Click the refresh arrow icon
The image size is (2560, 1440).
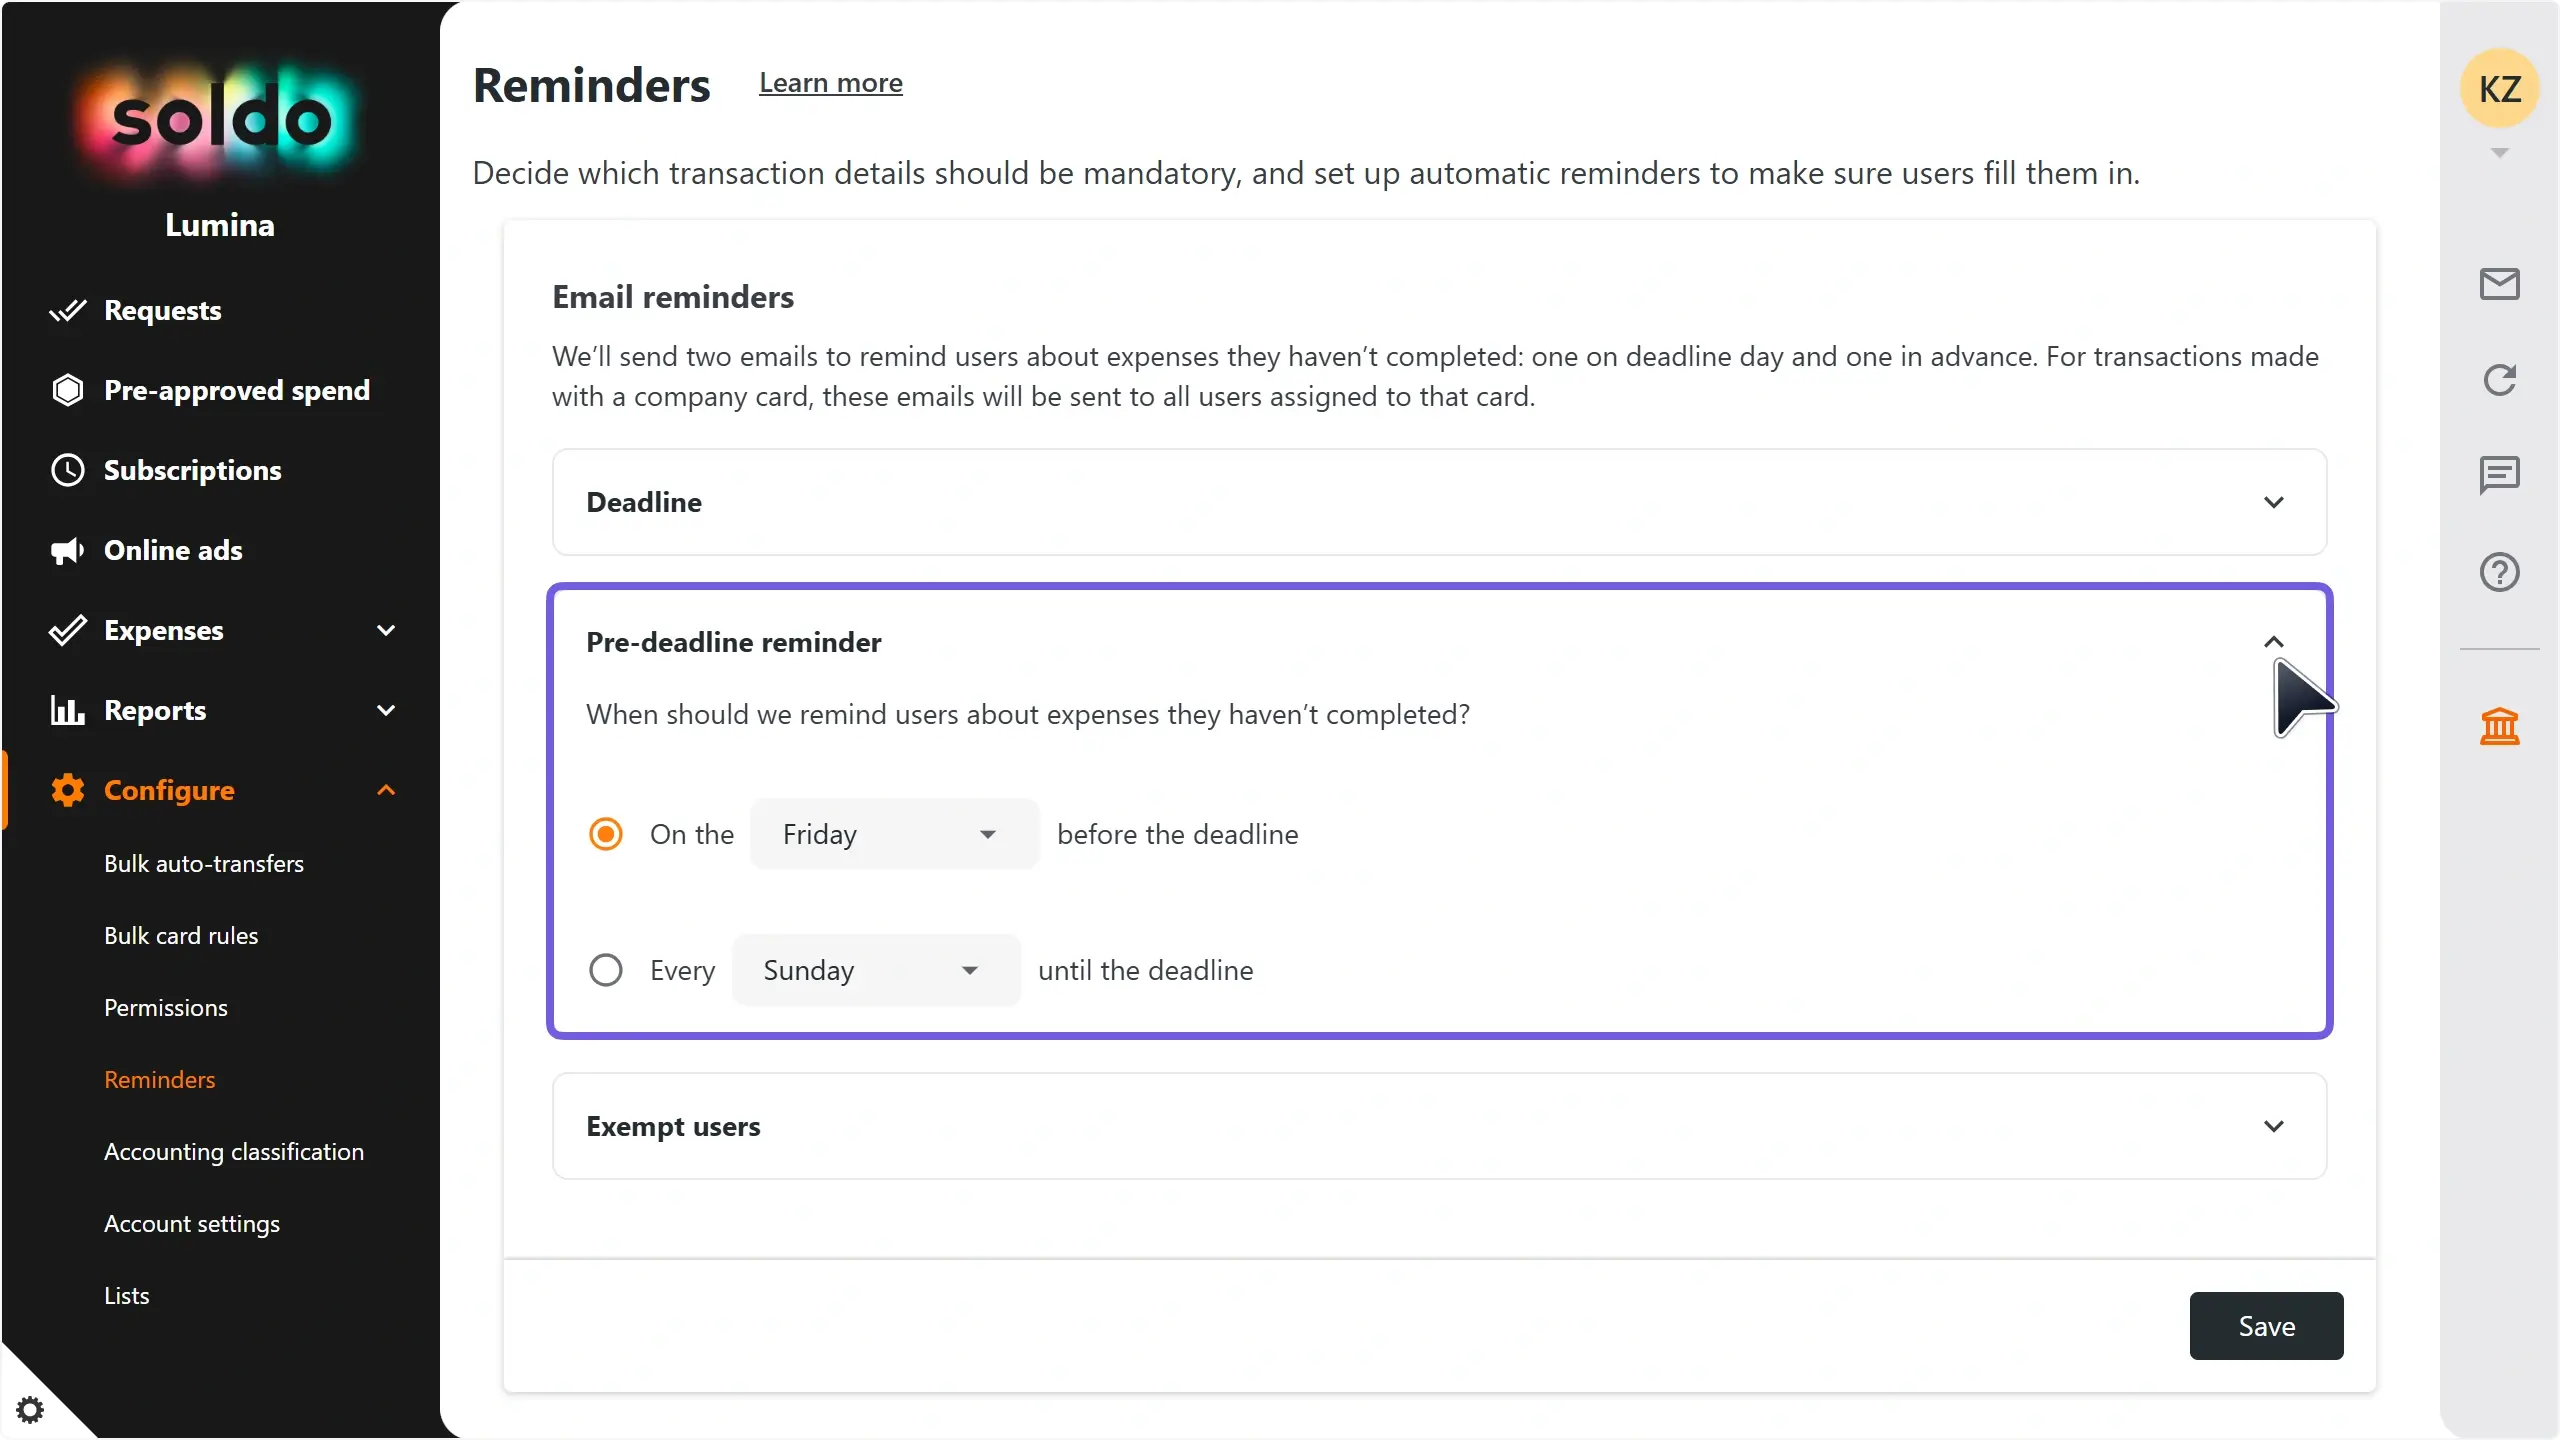click(x=2499, y=379)
